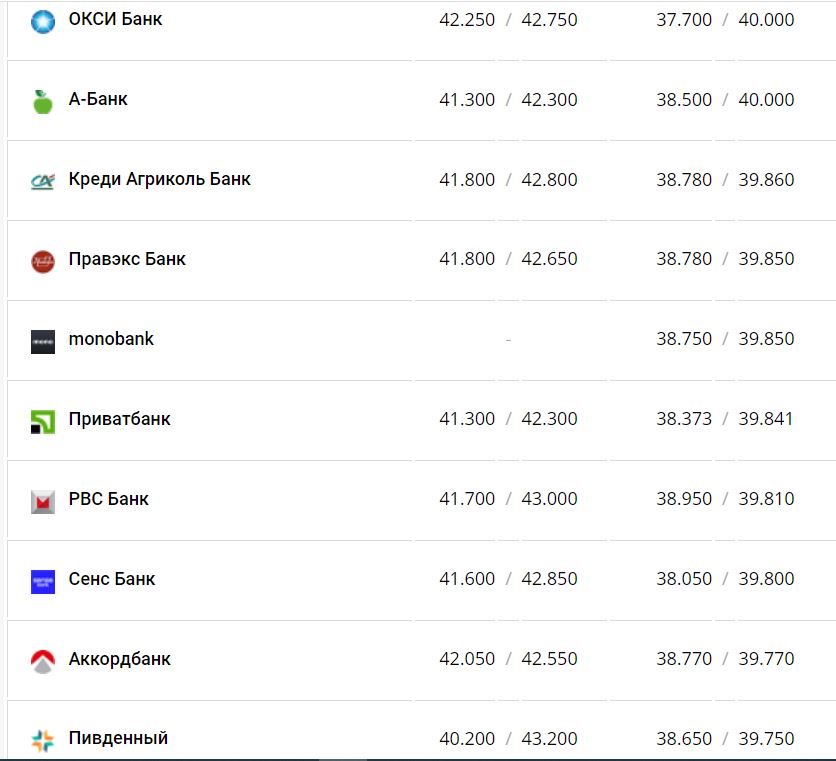Click the black monobank logo icon

tap(42, 341)
